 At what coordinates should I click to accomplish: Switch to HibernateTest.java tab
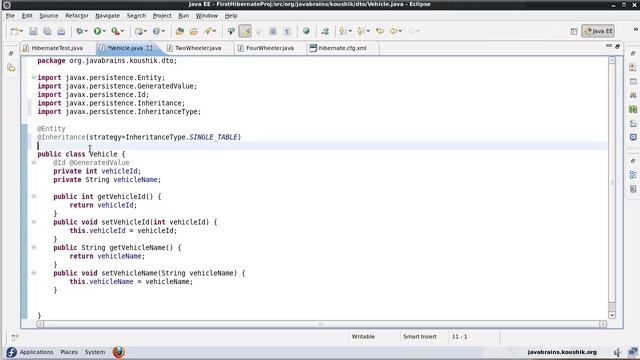click(x=53, y=48)
